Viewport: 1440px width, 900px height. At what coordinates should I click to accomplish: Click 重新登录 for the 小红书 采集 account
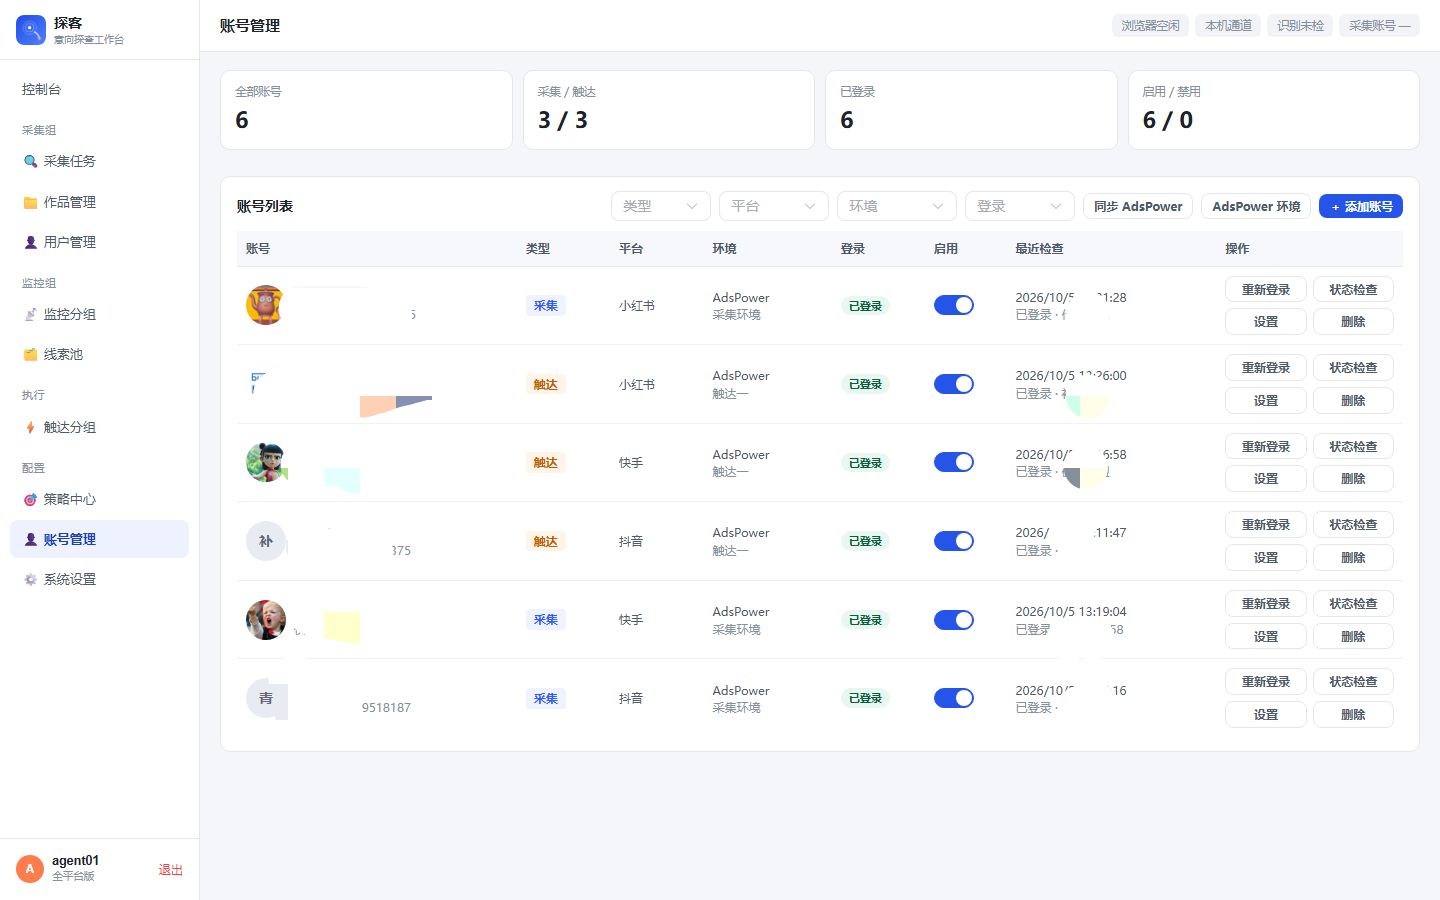[x=1266, y=289]
